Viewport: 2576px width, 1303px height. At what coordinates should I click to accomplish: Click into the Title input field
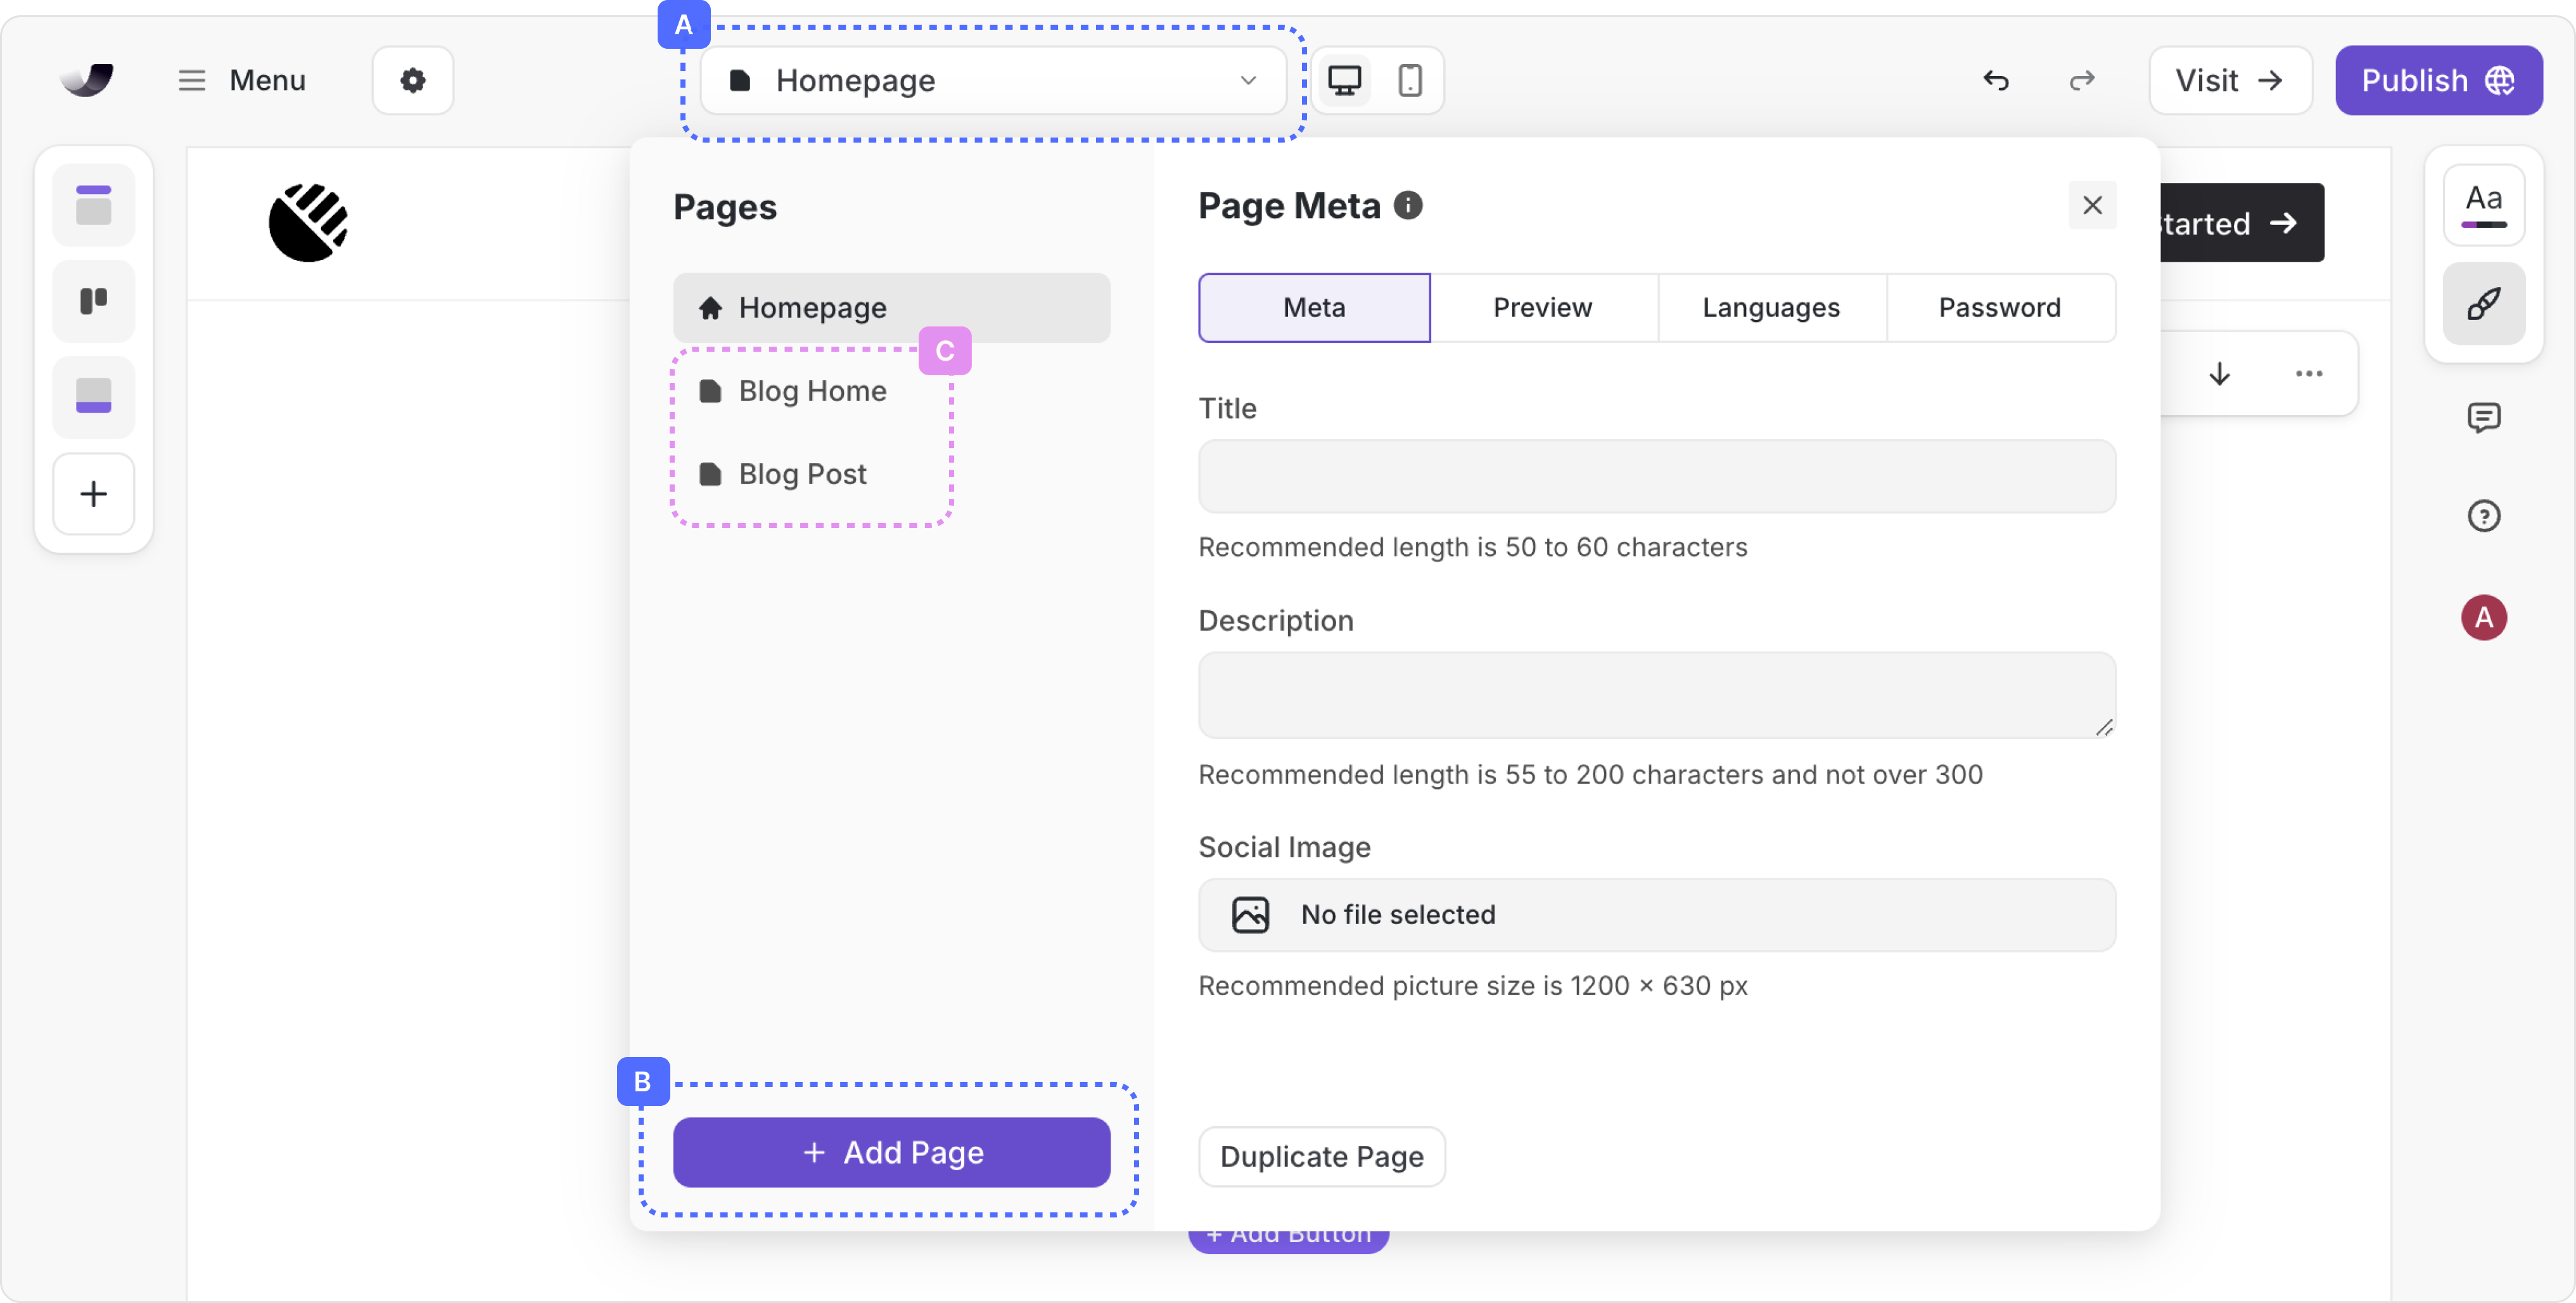(x=1656, y=476)
